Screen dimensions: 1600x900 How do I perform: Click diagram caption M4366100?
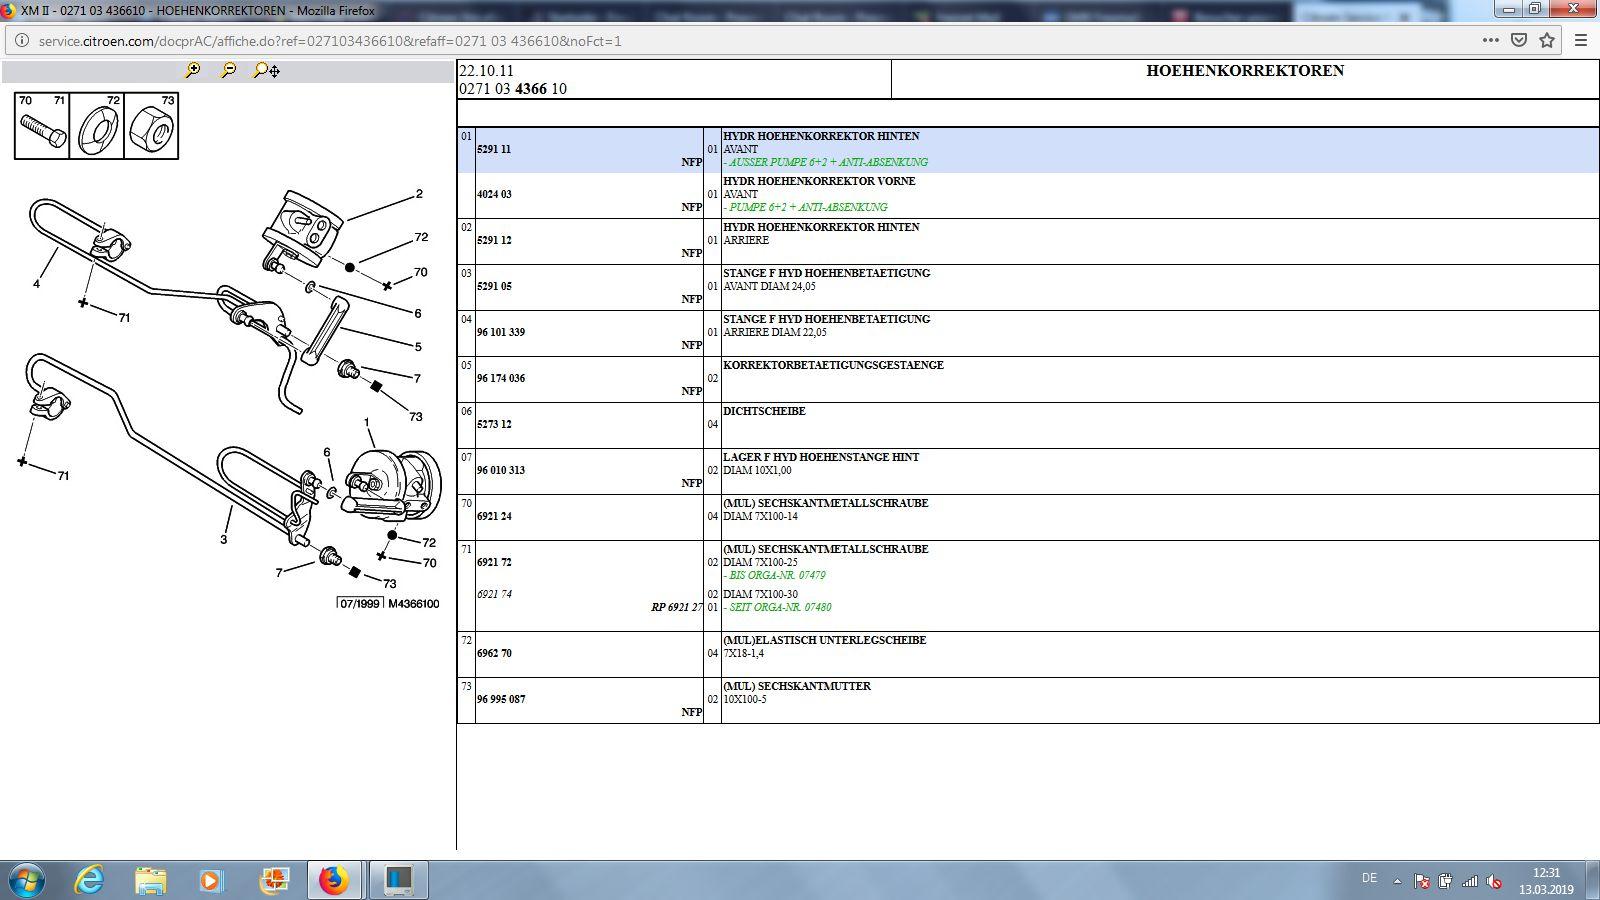pos(413,604)
